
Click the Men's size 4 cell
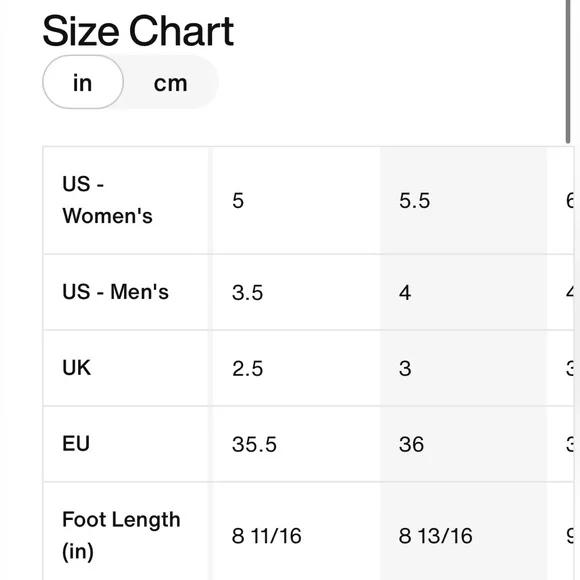pyautogui.click(x=463, y=292)
